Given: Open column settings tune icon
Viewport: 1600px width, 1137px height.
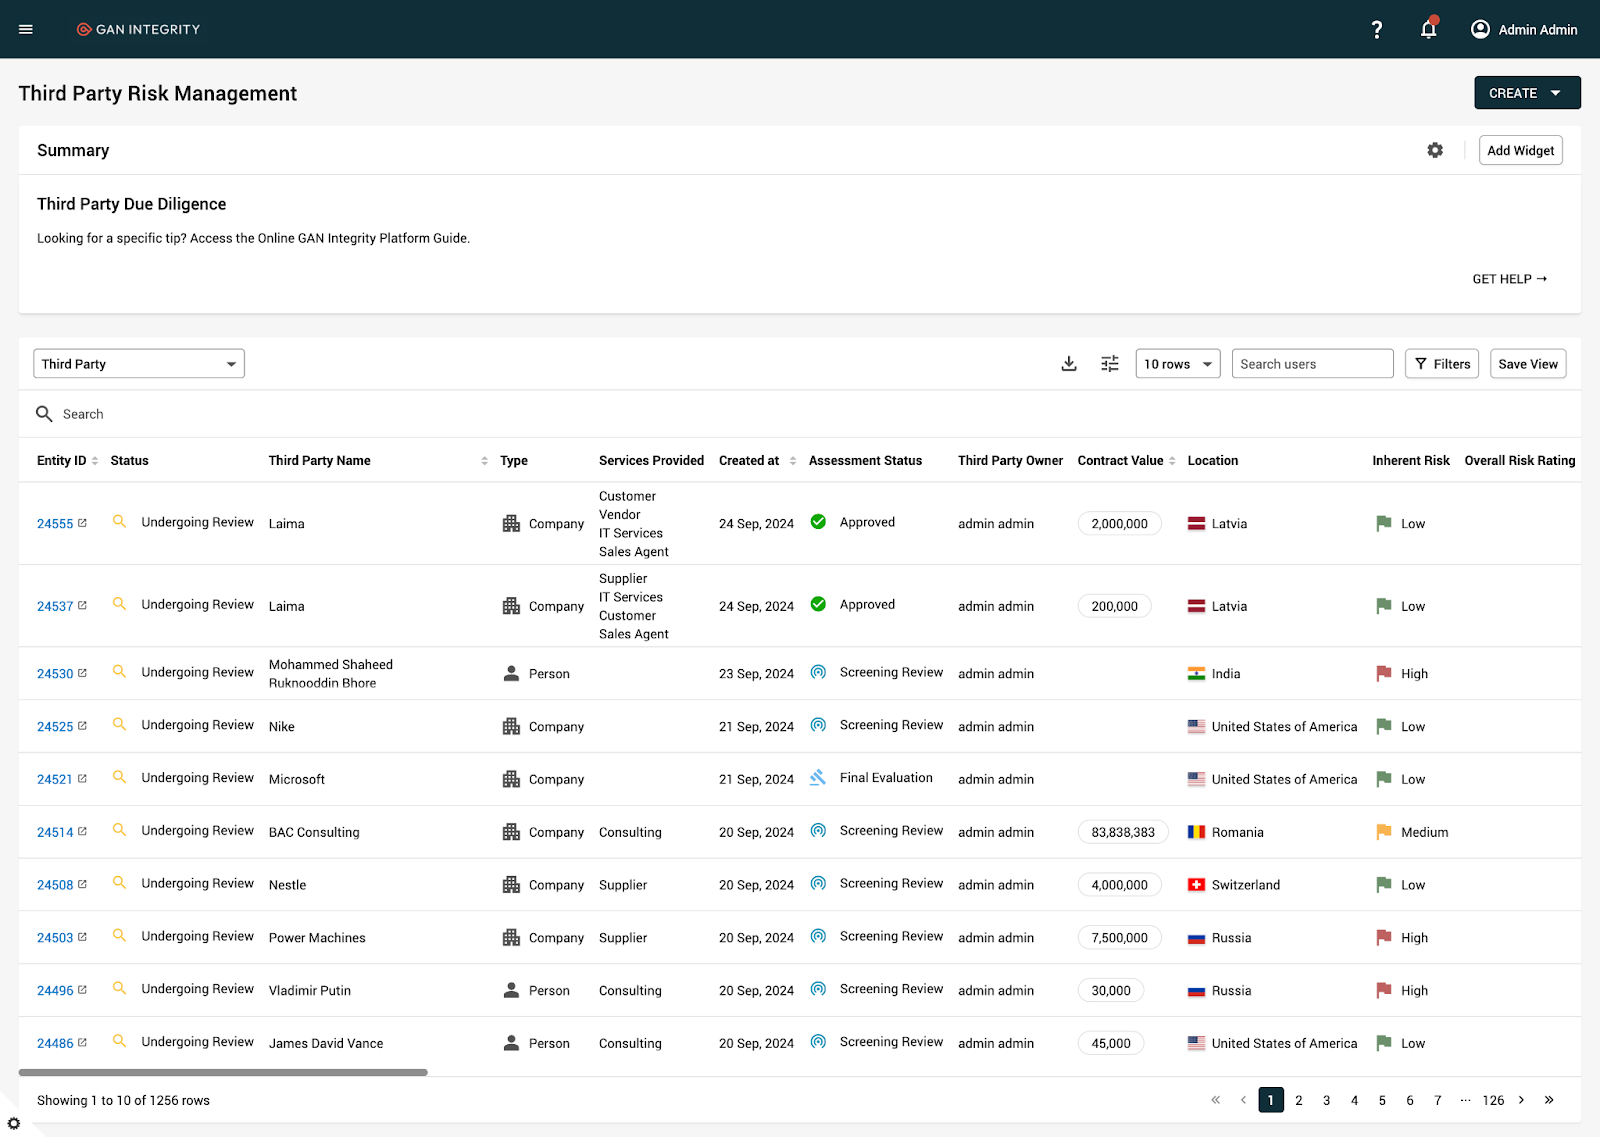Looking at the screenshot, I should tap(1110, 364).
